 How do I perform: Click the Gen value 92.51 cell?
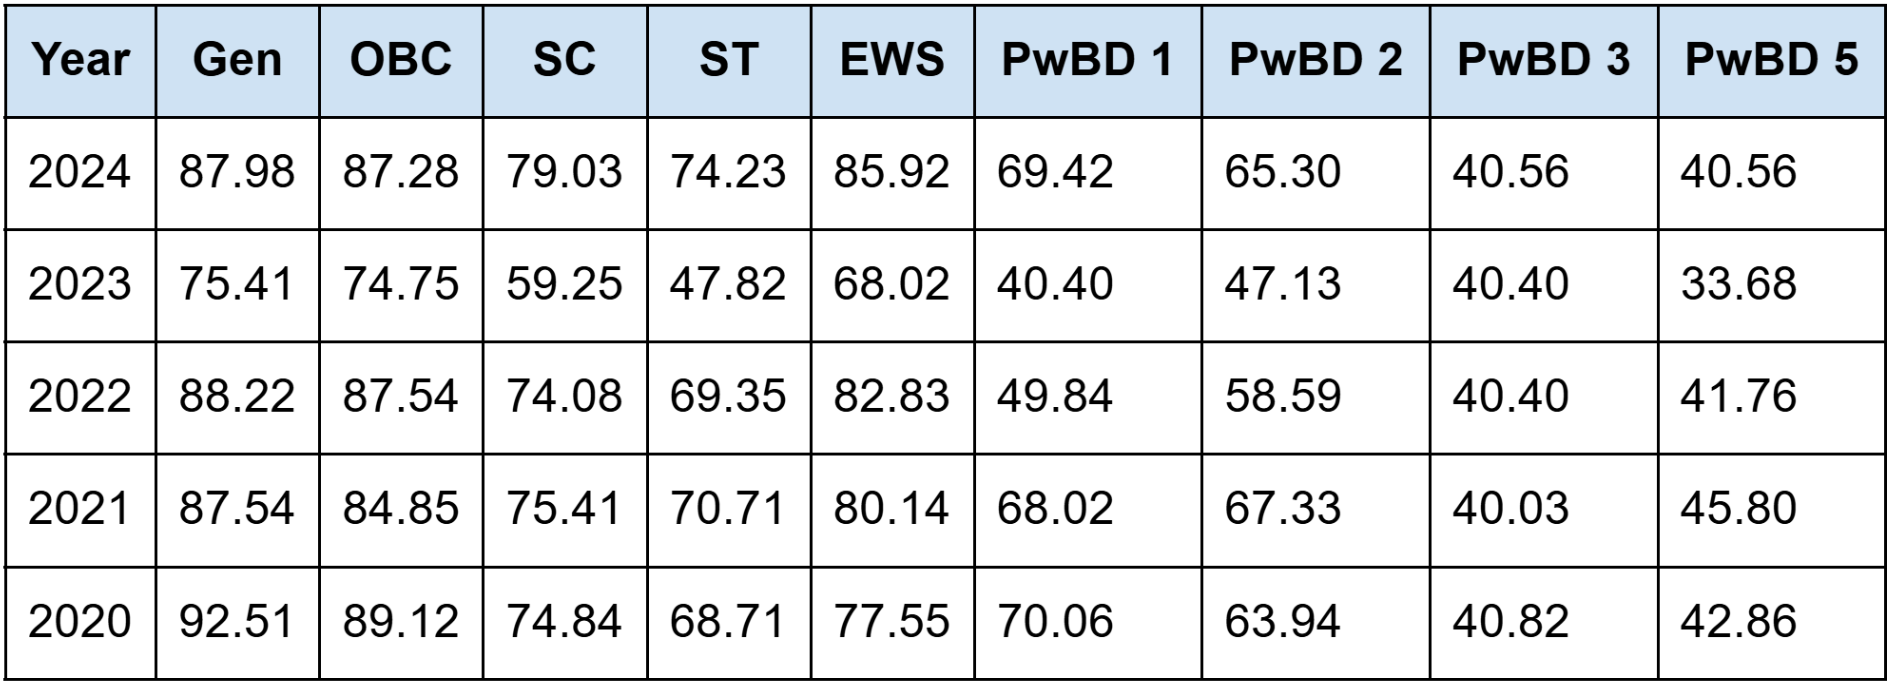(237, 622)
